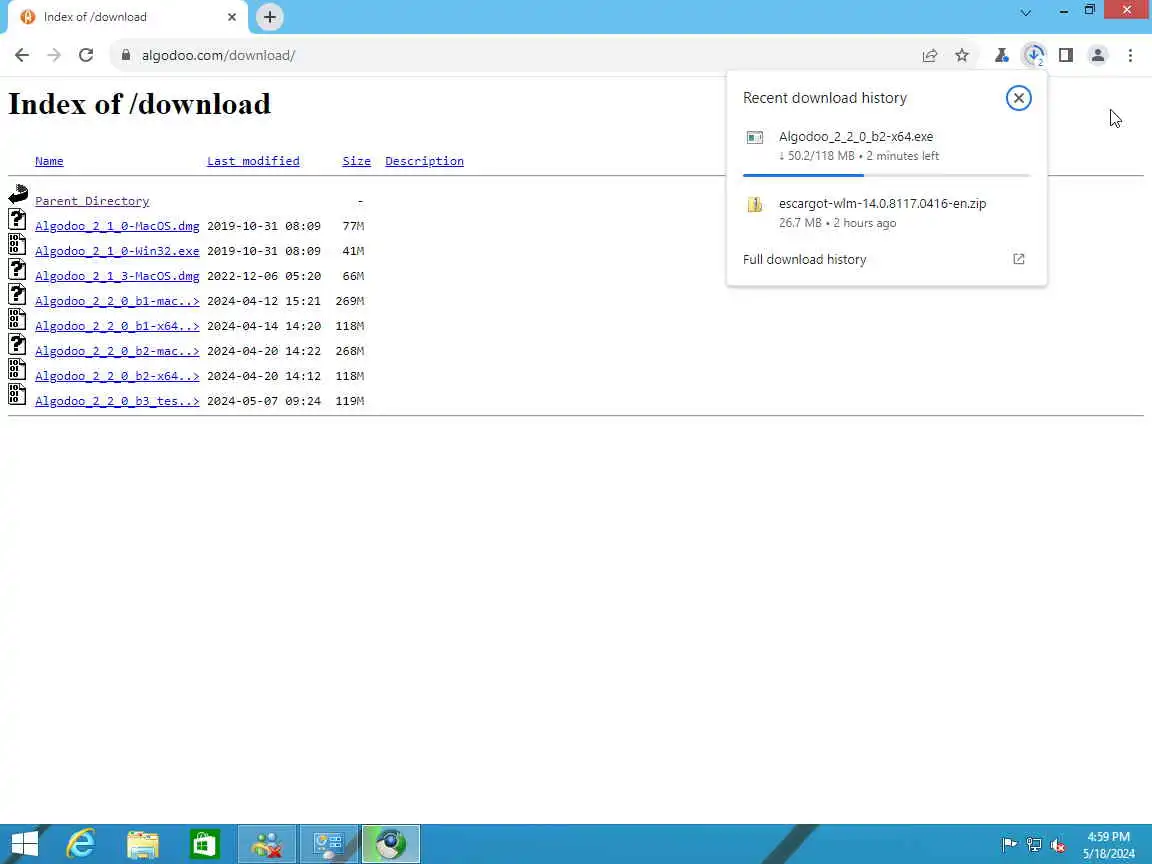
Task: Open Full download history
Action: (x=887, y=259)
